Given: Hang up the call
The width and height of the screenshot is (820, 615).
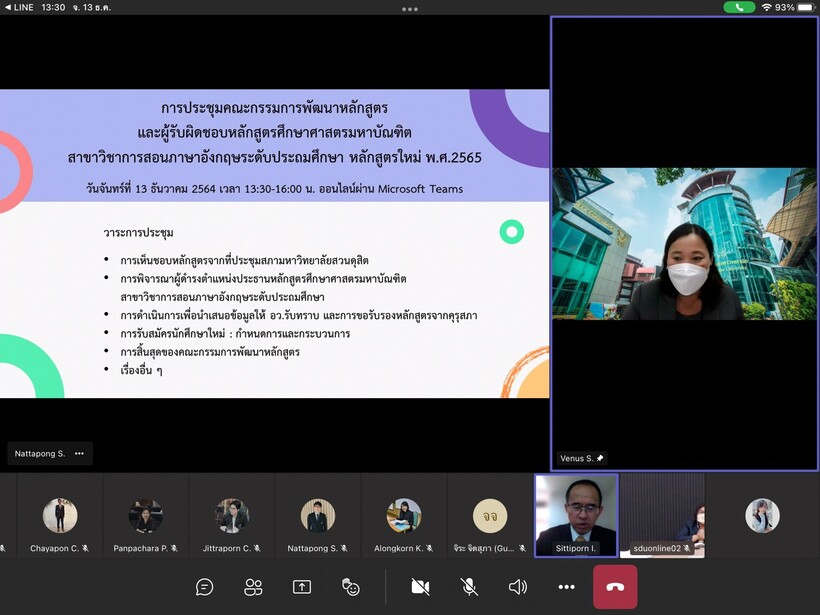Looking at the screenshot, I should point(614,587).
